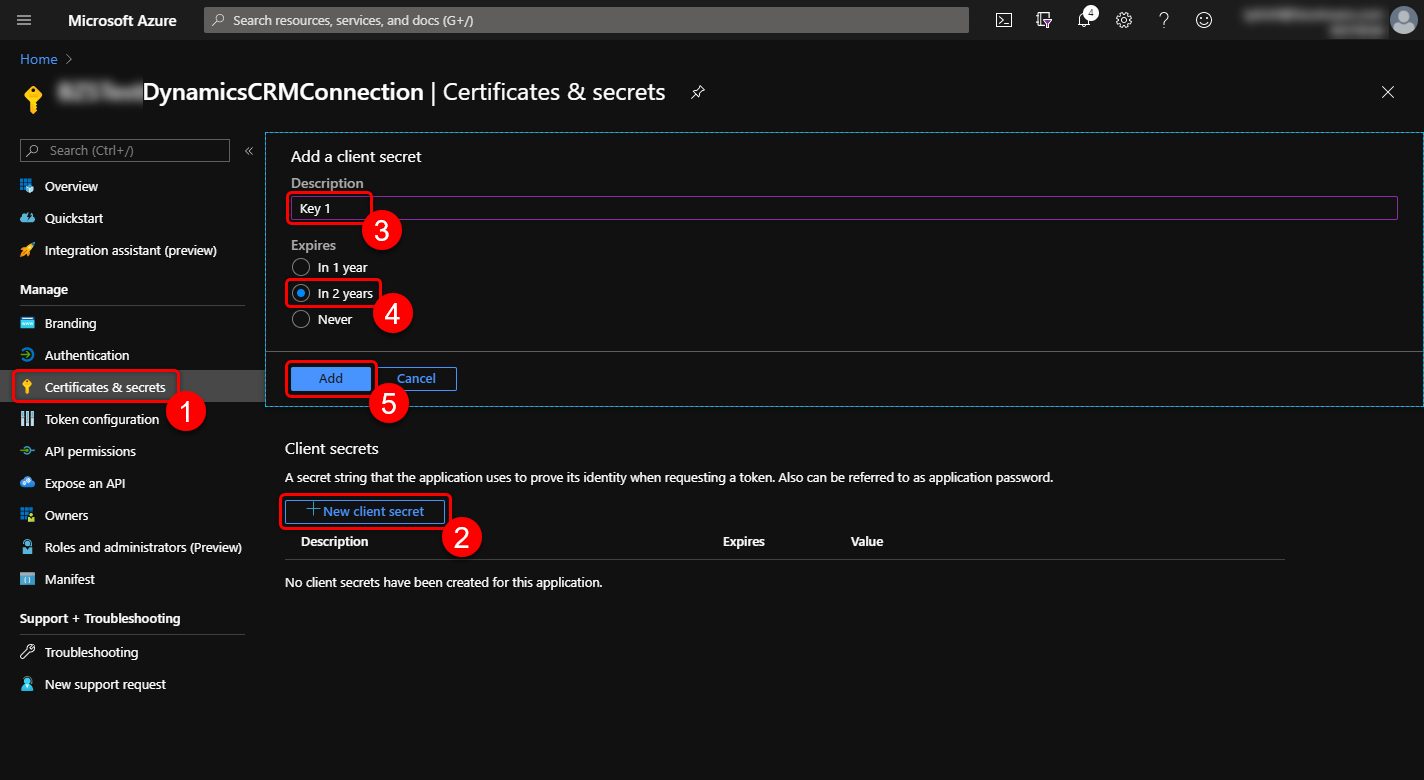
Task: Collapse the left navigation menu
Action: (x=249, y=151)
